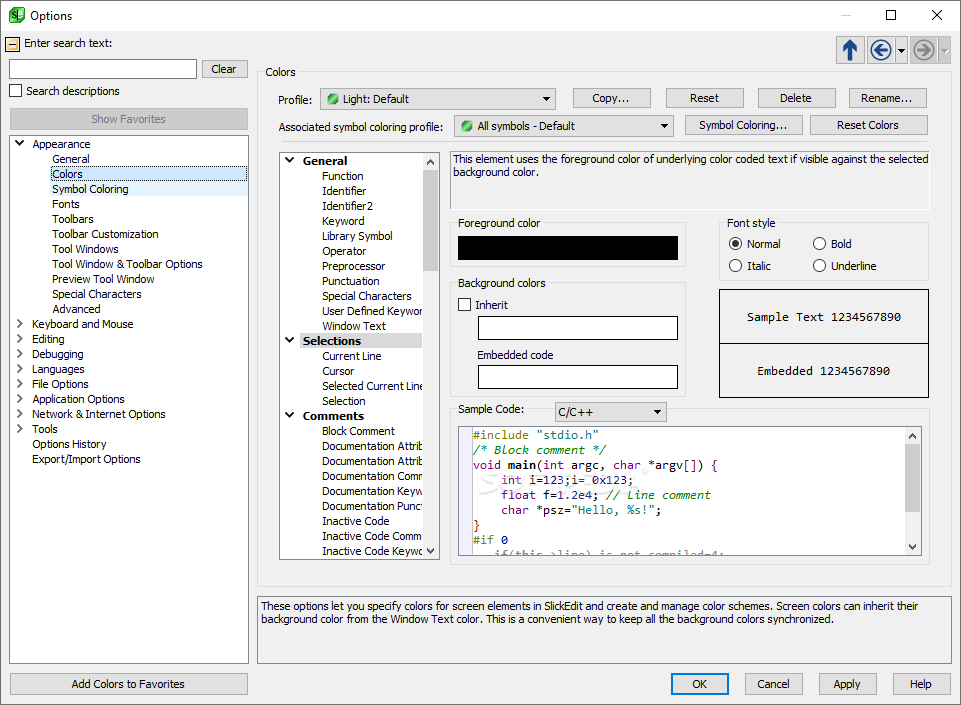Select Block Comment color element

pyautogui.click(x=359, y=431)
